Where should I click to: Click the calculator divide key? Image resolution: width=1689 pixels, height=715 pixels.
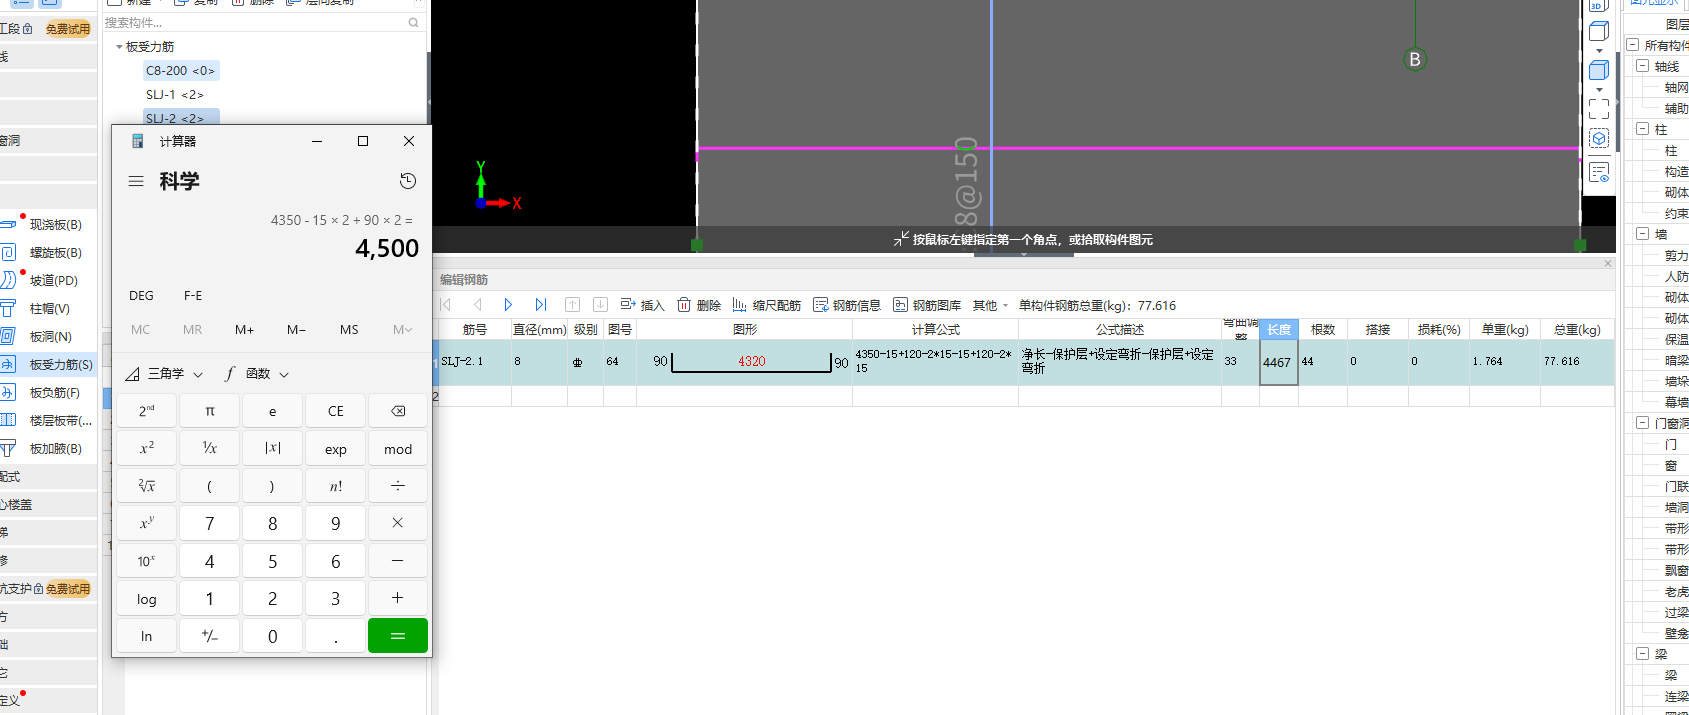click(x=398, y=486)
